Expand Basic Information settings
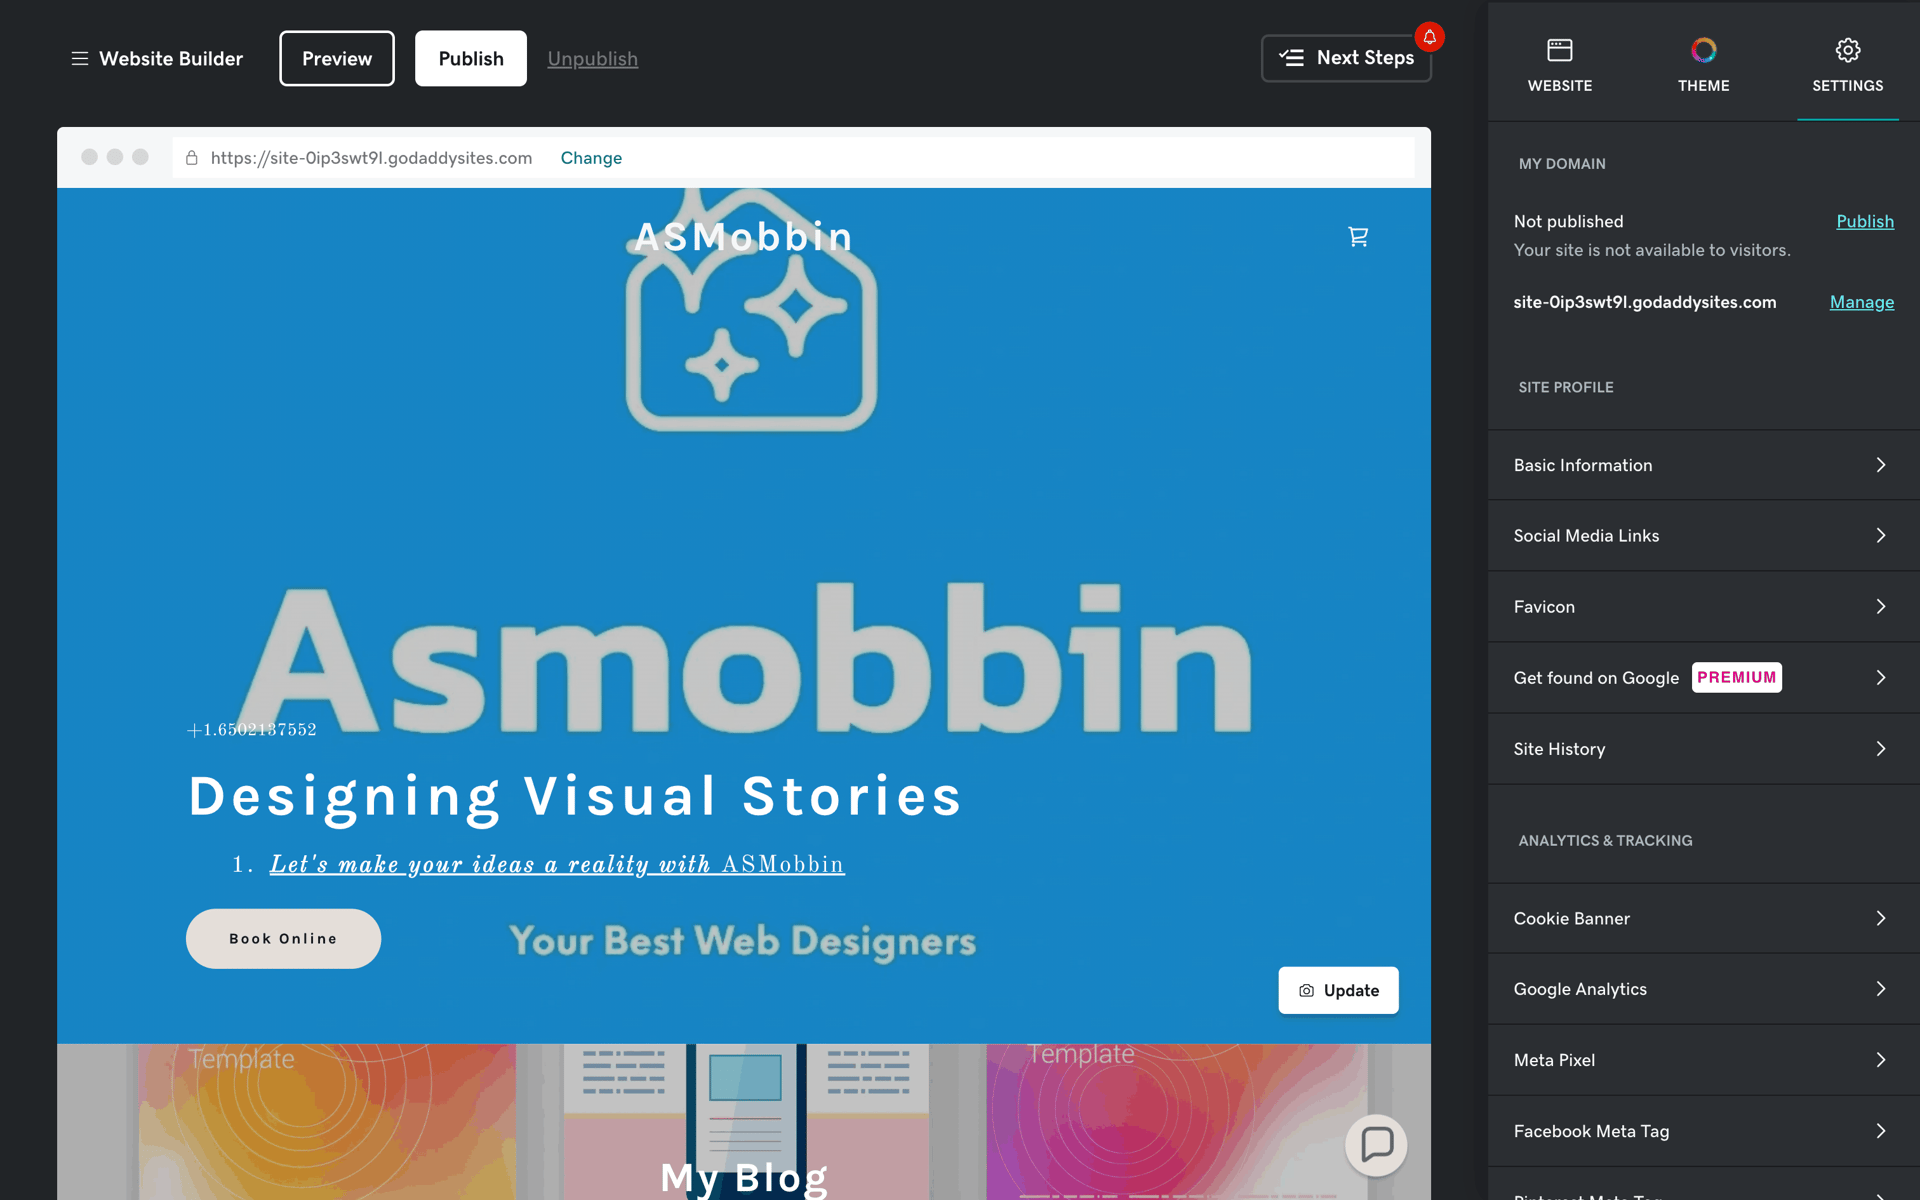Viewport: 1920px width, 1200px height. pos(1704,465)
